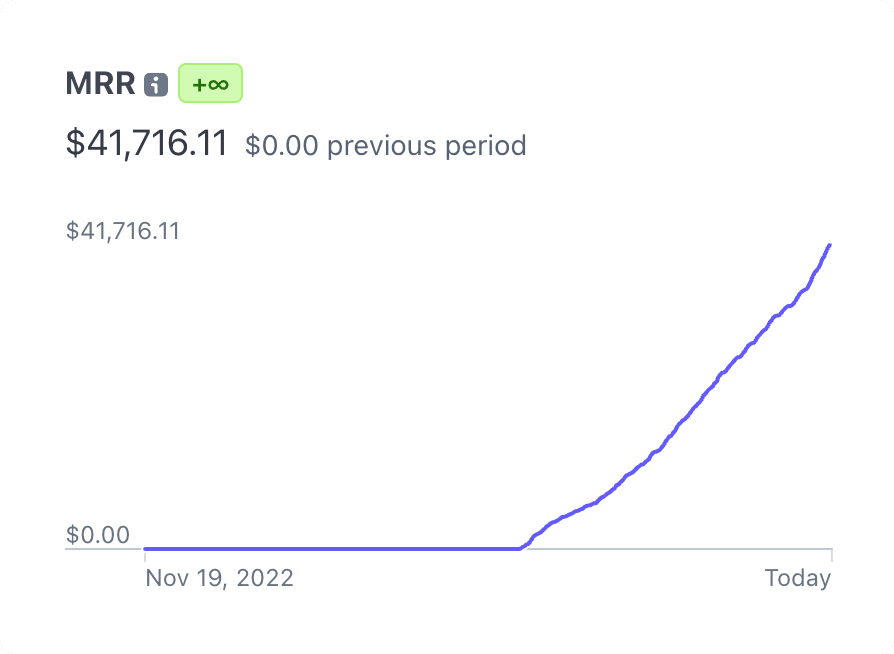The image size is (894, 654).
Task: Click the left start of the purple line
Action: (x=147, y=548)
